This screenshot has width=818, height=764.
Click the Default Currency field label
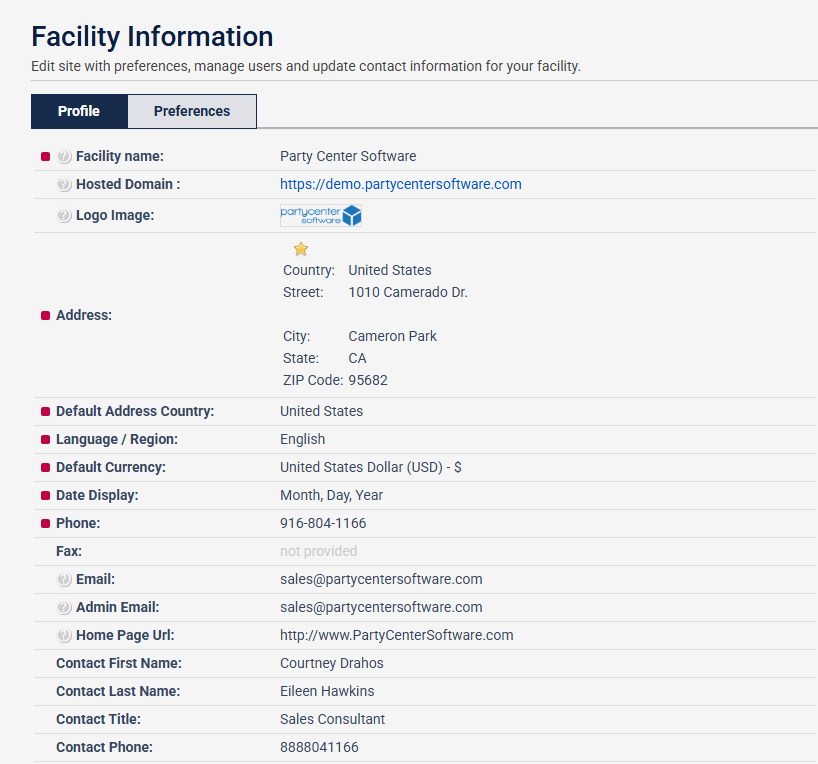[111, 467]
